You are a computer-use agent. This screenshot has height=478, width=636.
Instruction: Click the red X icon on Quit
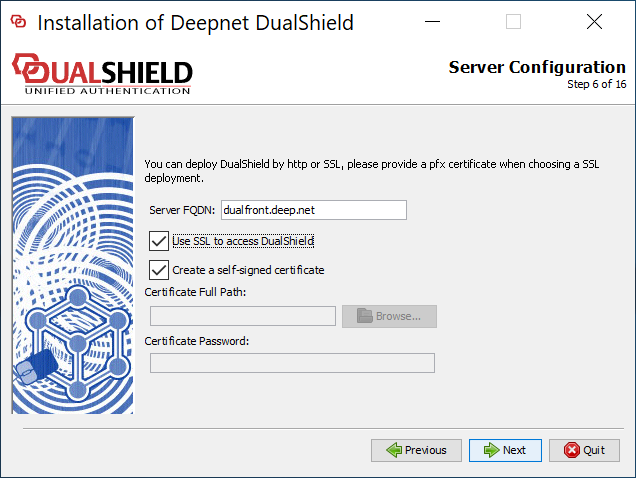572,450
